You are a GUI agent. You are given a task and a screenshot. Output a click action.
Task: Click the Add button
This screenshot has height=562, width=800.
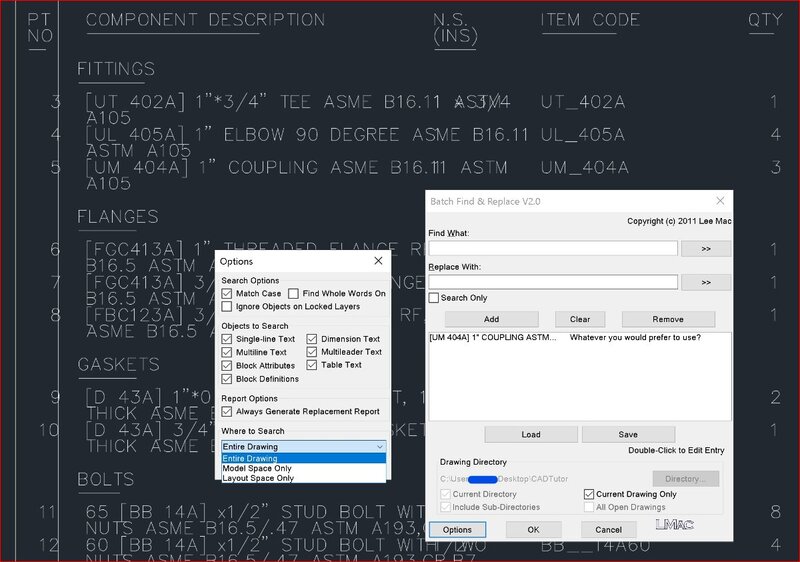(491, 319)
